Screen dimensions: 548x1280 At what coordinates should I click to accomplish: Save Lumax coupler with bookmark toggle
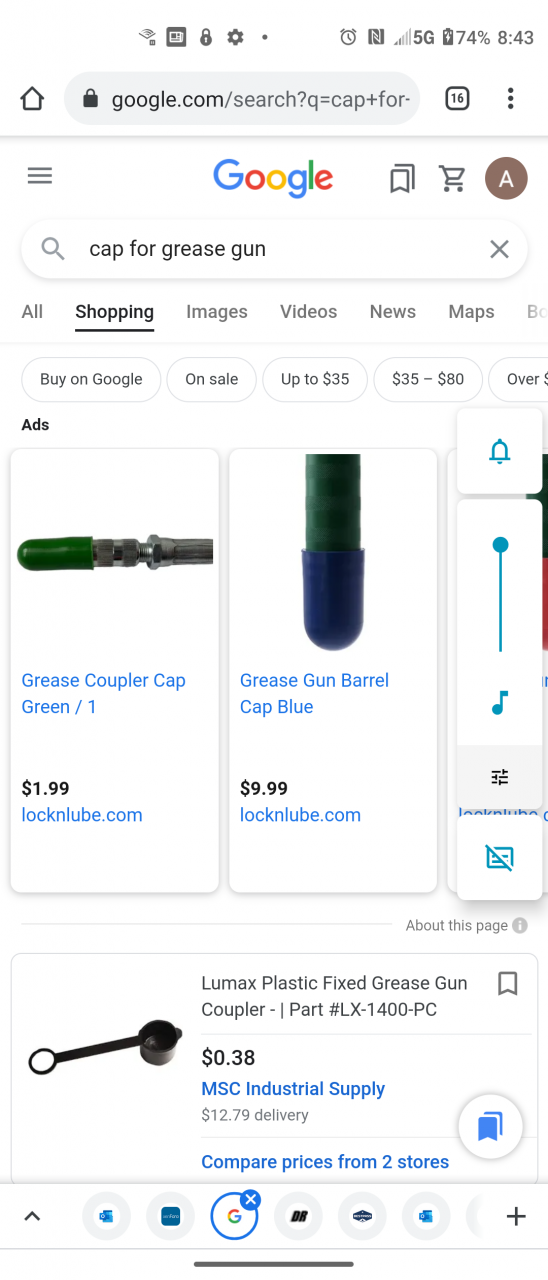pyautogui.click(x=508, y=984)
